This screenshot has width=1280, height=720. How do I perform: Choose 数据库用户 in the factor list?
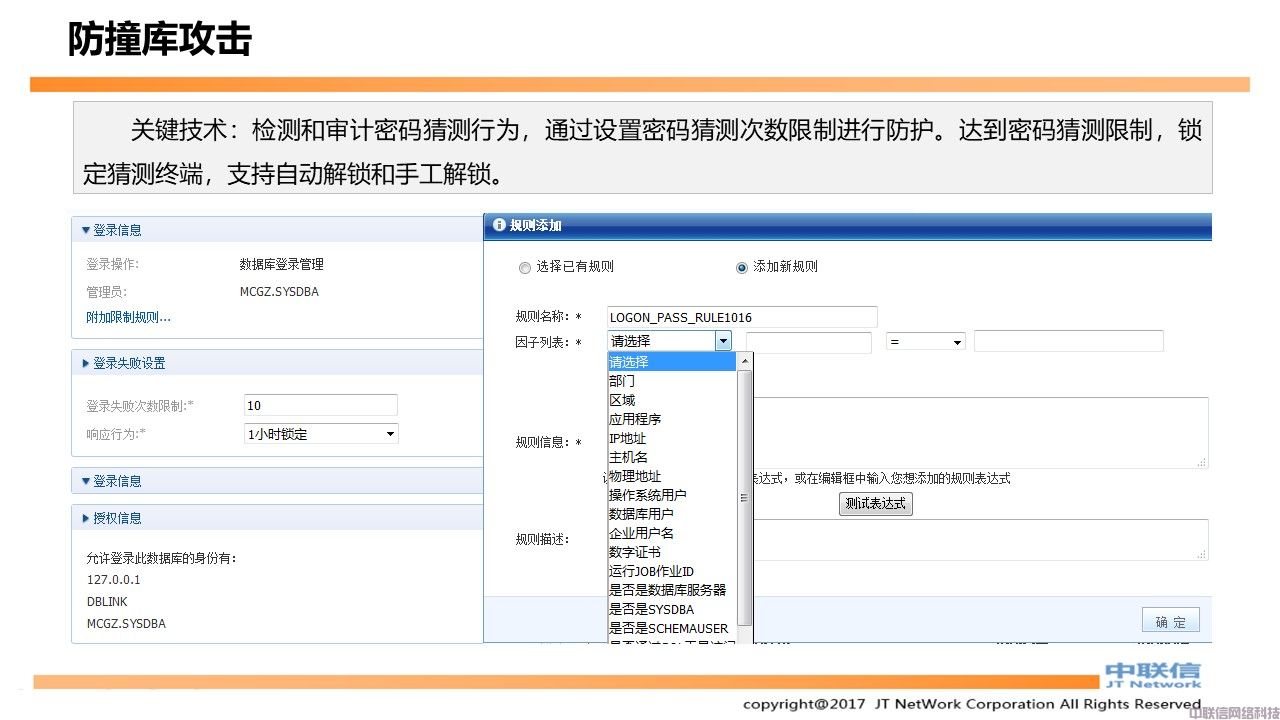(672, 514)
